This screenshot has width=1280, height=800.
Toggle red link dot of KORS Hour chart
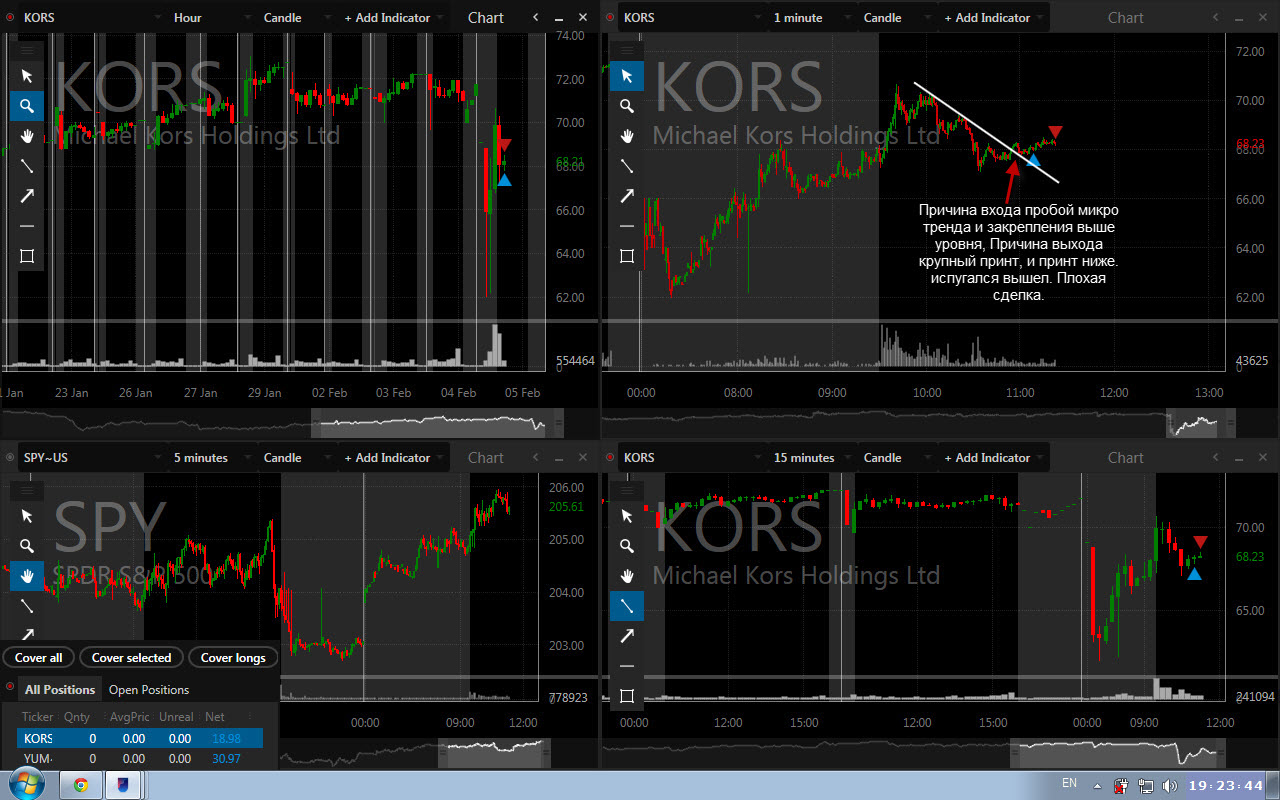point(9,18)
